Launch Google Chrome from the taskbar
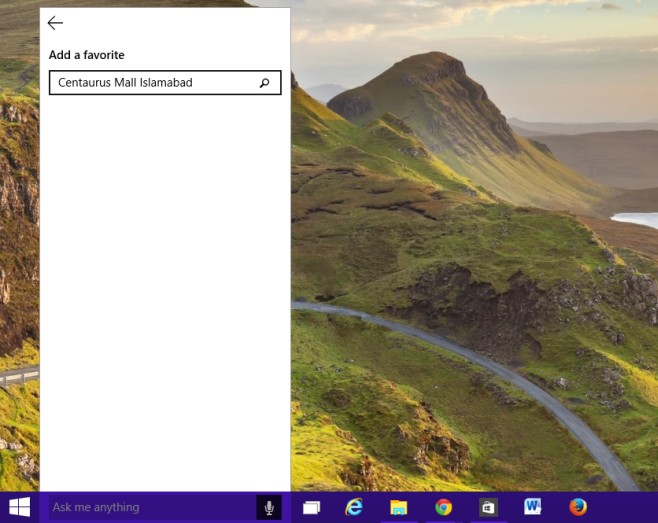 pyautogui.click(x=444, y=507)
